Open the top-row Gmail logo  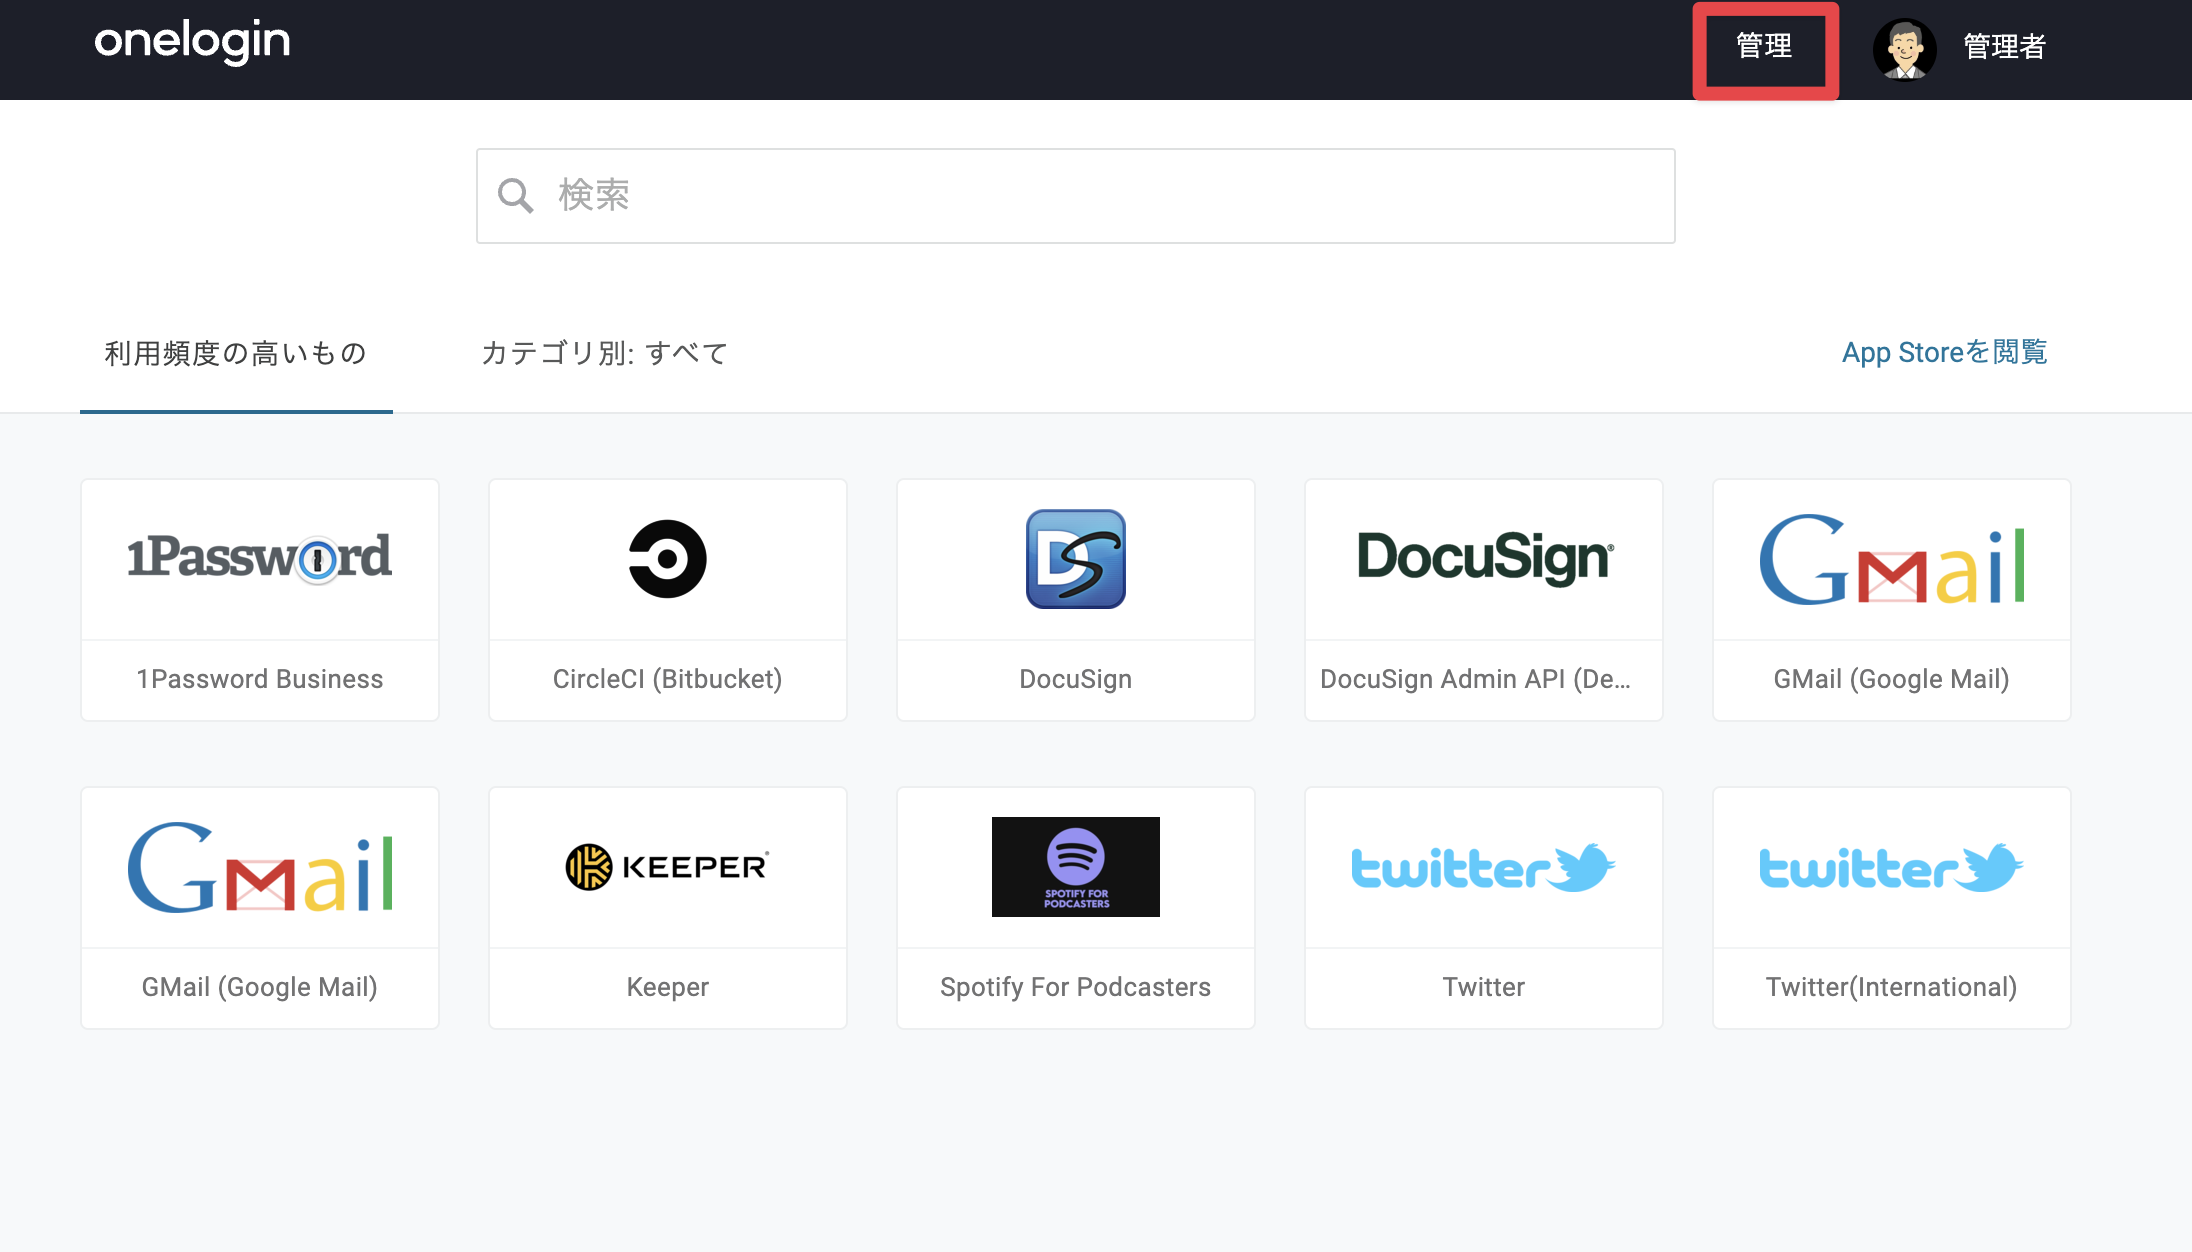(1892, 560)
